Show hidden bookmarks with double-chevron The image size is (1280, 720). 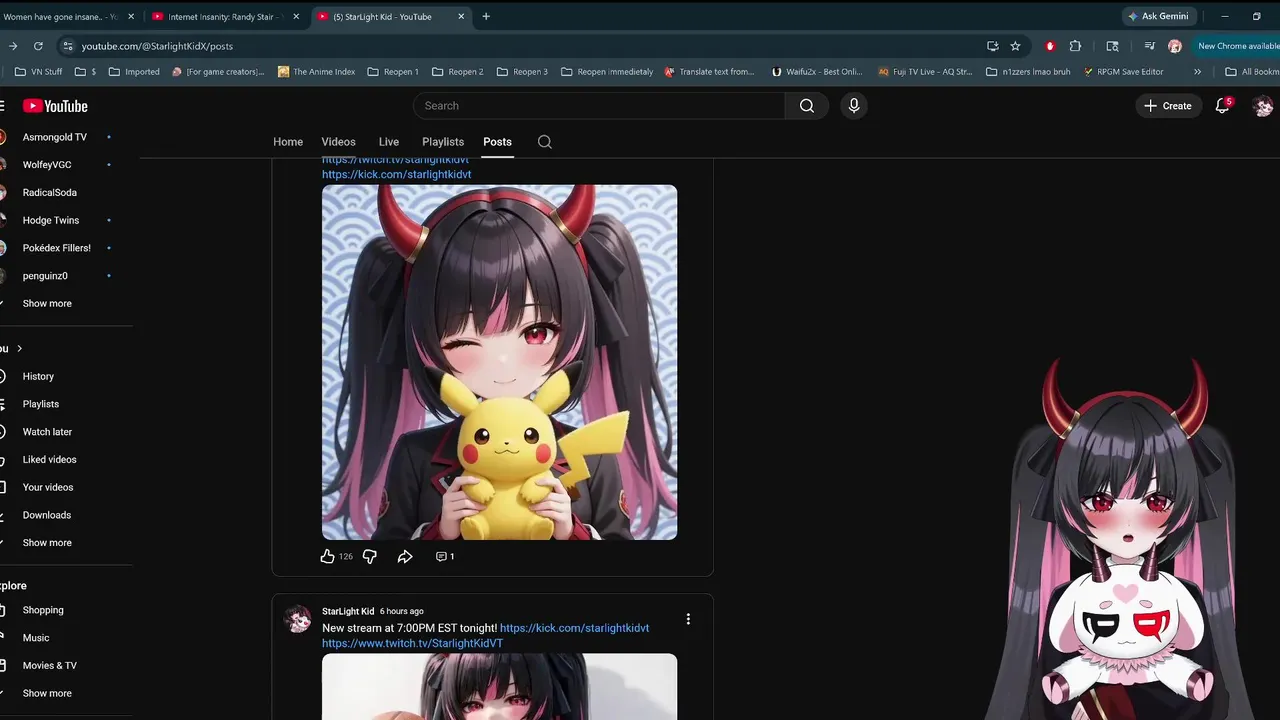[1198, 72]
